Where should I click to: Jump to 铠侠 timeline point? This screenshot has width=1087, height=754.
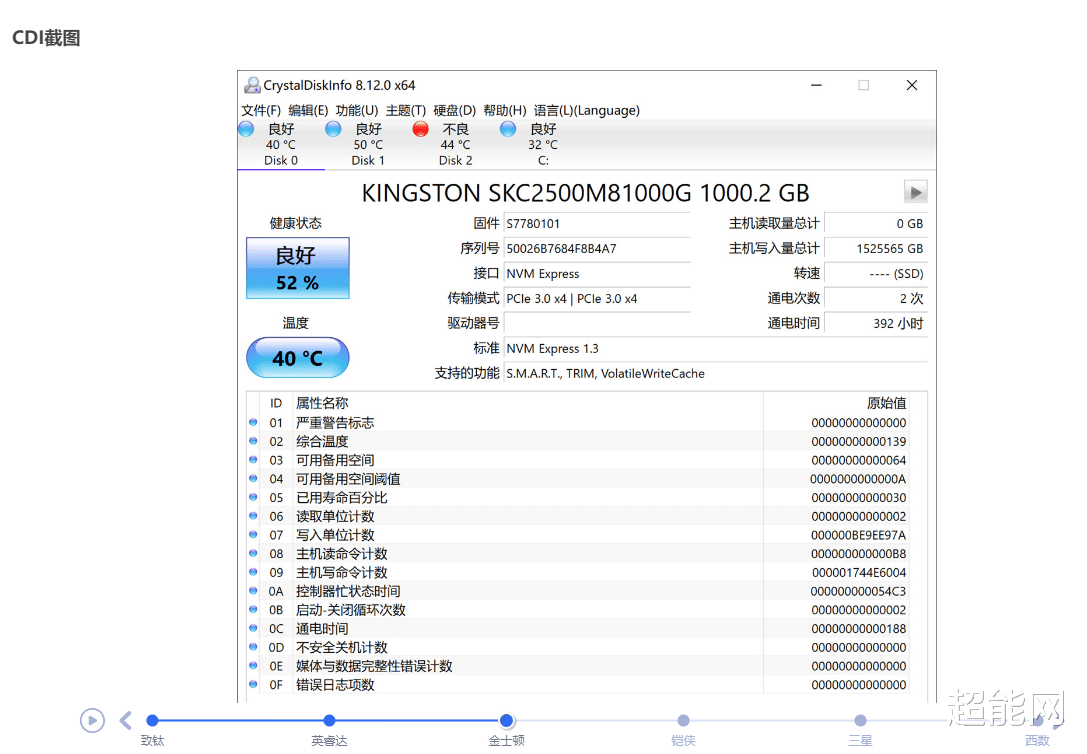coord(684,721)
